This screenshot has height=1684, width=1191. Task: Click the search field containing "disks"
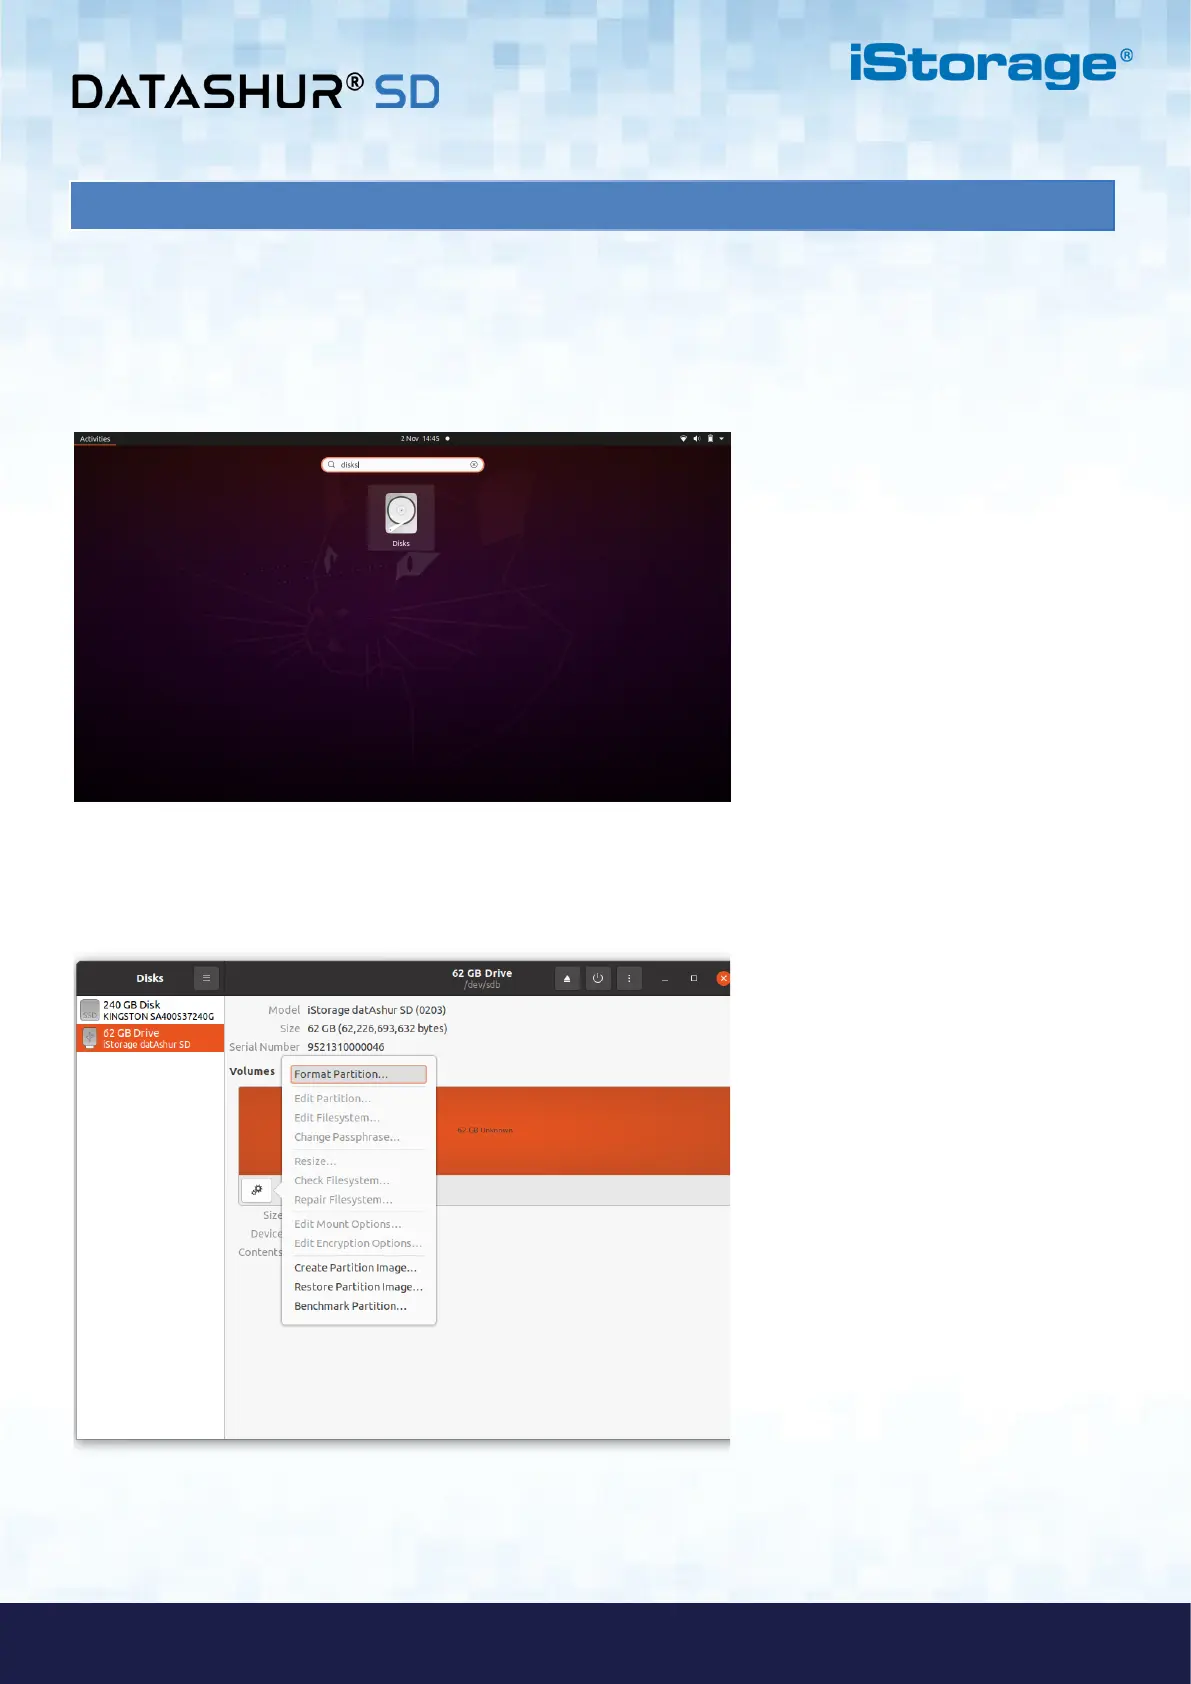coord(402,464)
